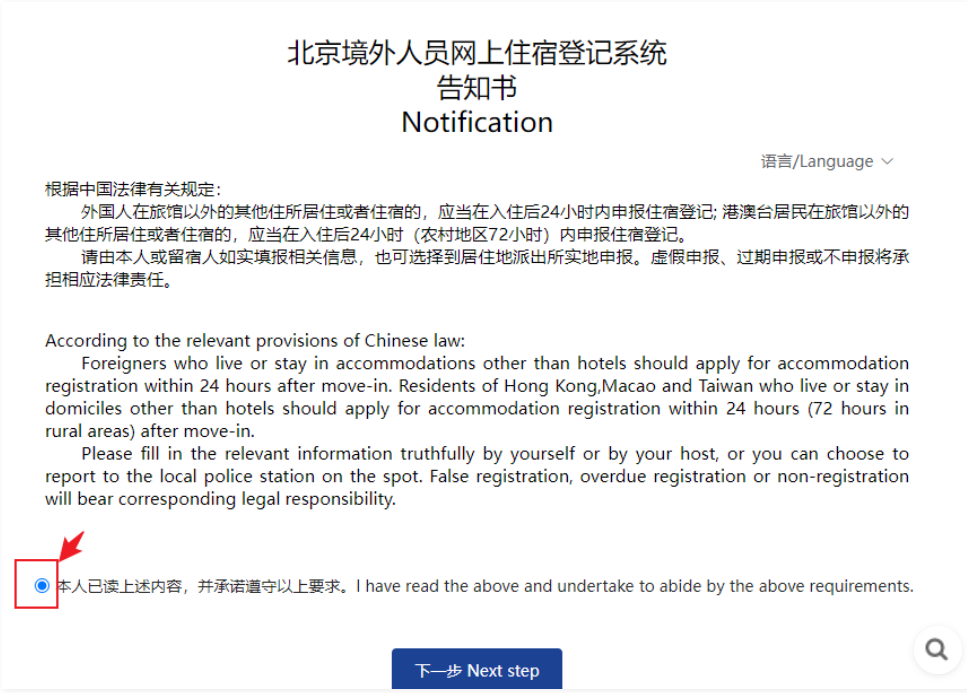Click the paragraph starting 'Foreigners who live'
The height and width of the screenshot is (693, 967).
(477, 396)
